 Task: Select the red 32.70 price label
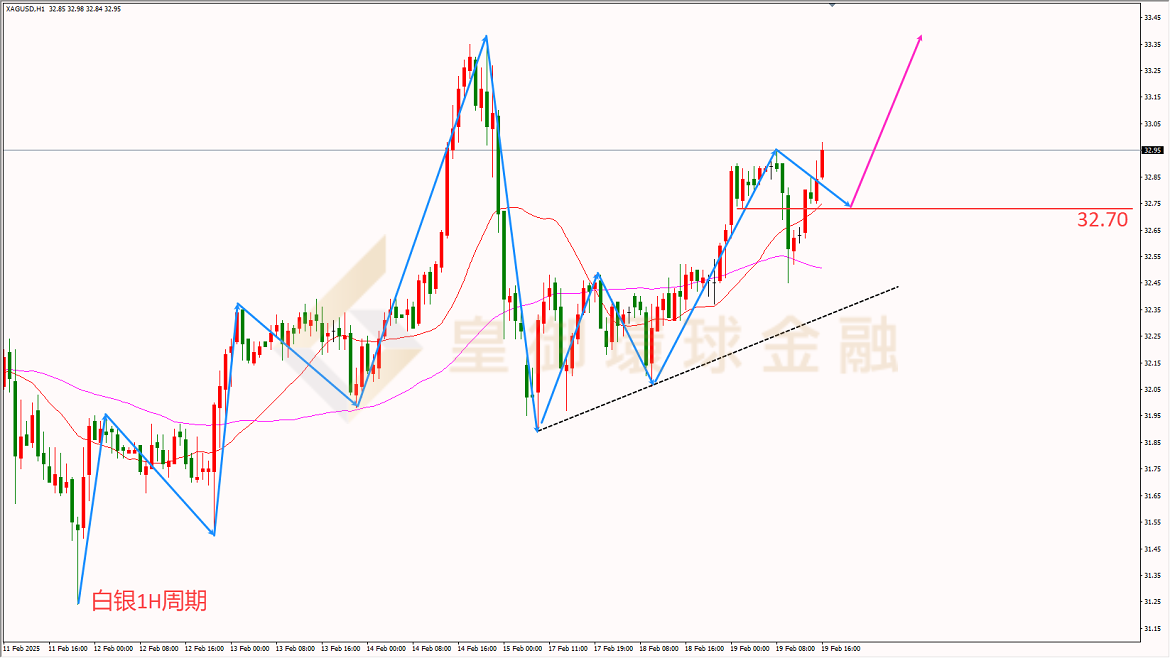[1102, 219]
